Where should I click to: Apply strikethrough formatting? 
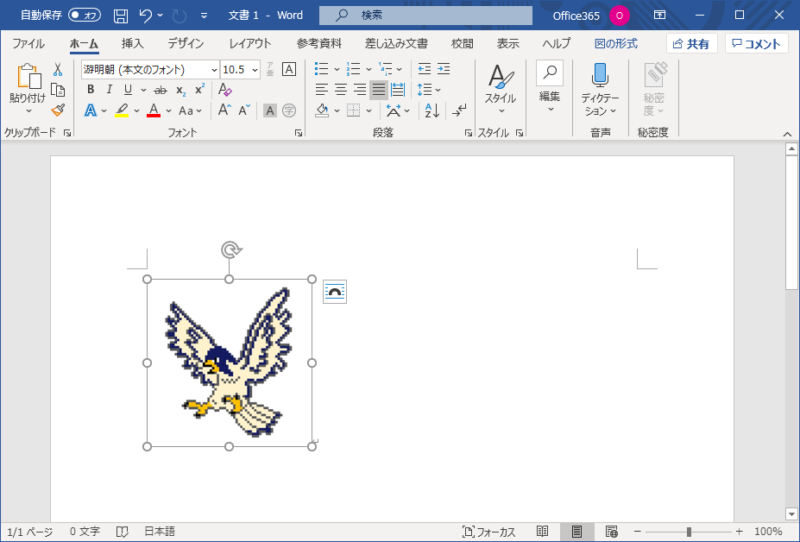coord(160,90)
